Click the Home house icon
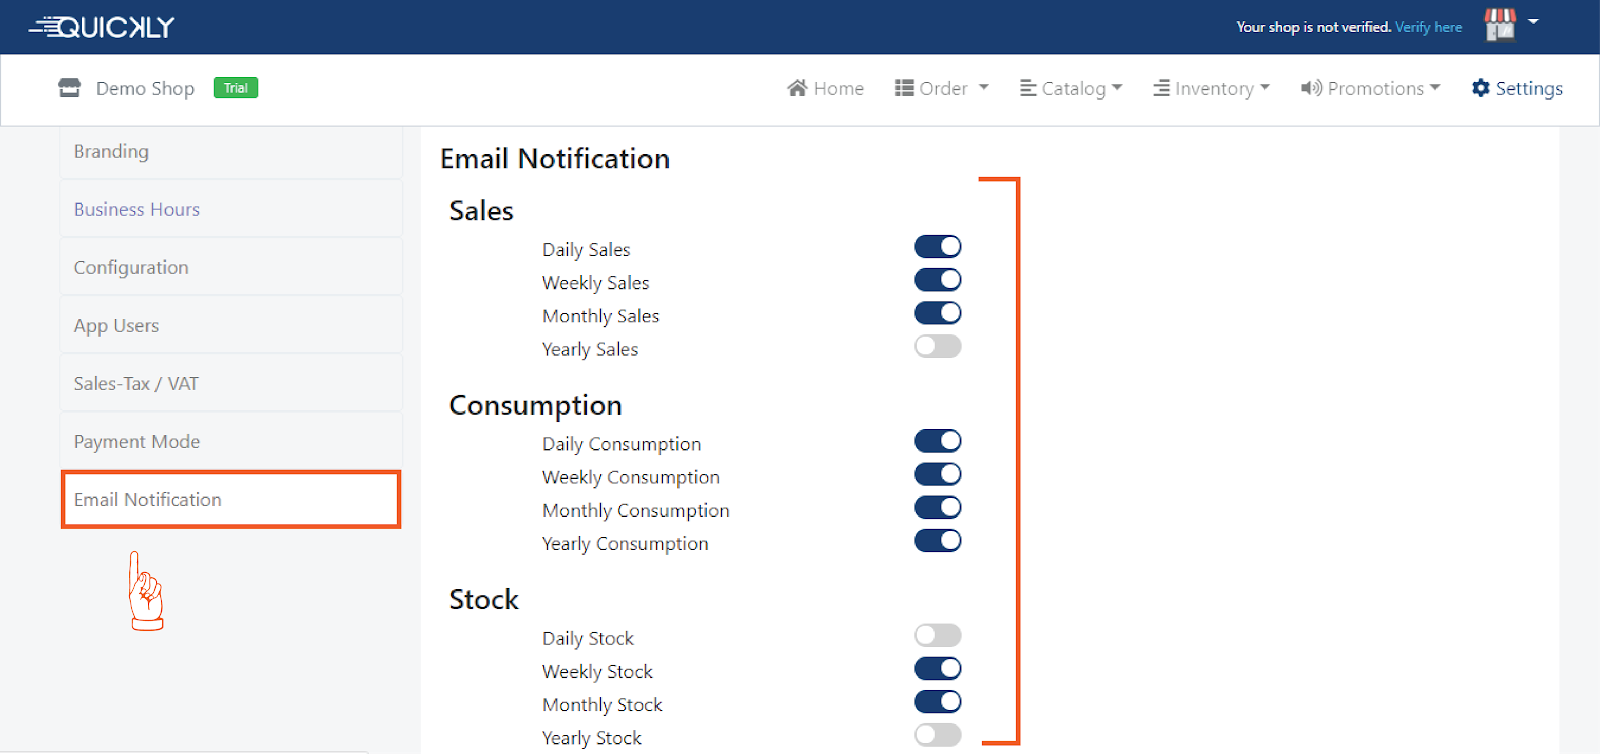The height and width of the screenshot is (754, 1600). [x=797, y=88]
